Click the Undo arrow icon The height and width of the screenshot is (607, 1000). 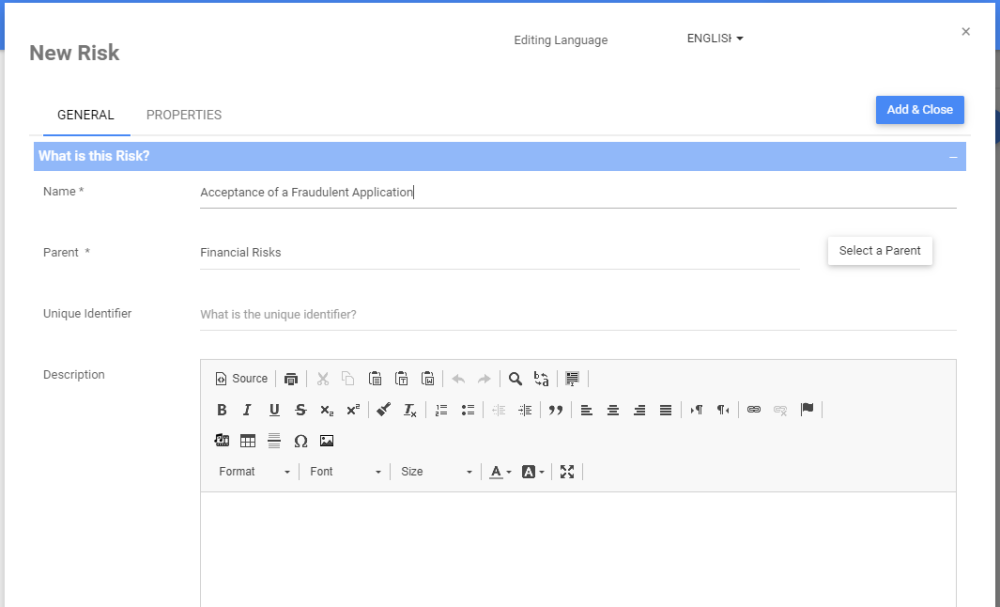click(458, 379)
